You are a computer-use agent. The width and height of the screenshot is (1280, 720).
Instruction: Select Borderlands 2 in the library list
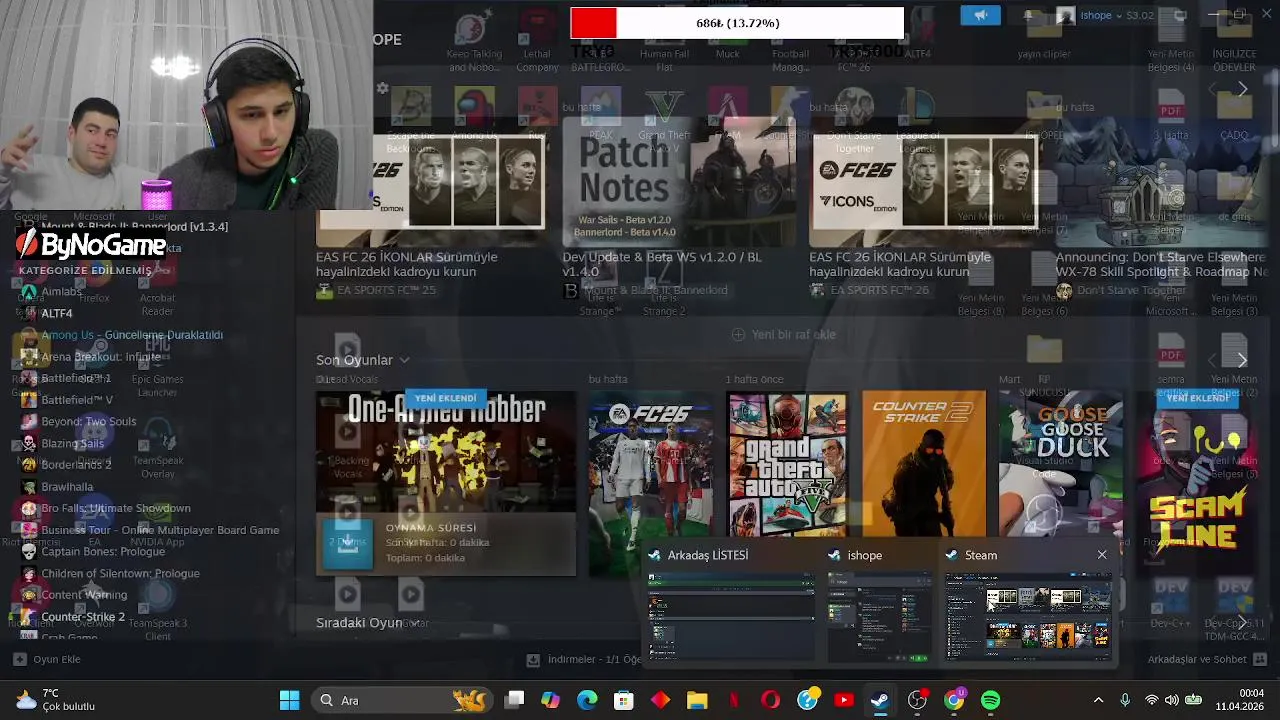click(76, 465)
